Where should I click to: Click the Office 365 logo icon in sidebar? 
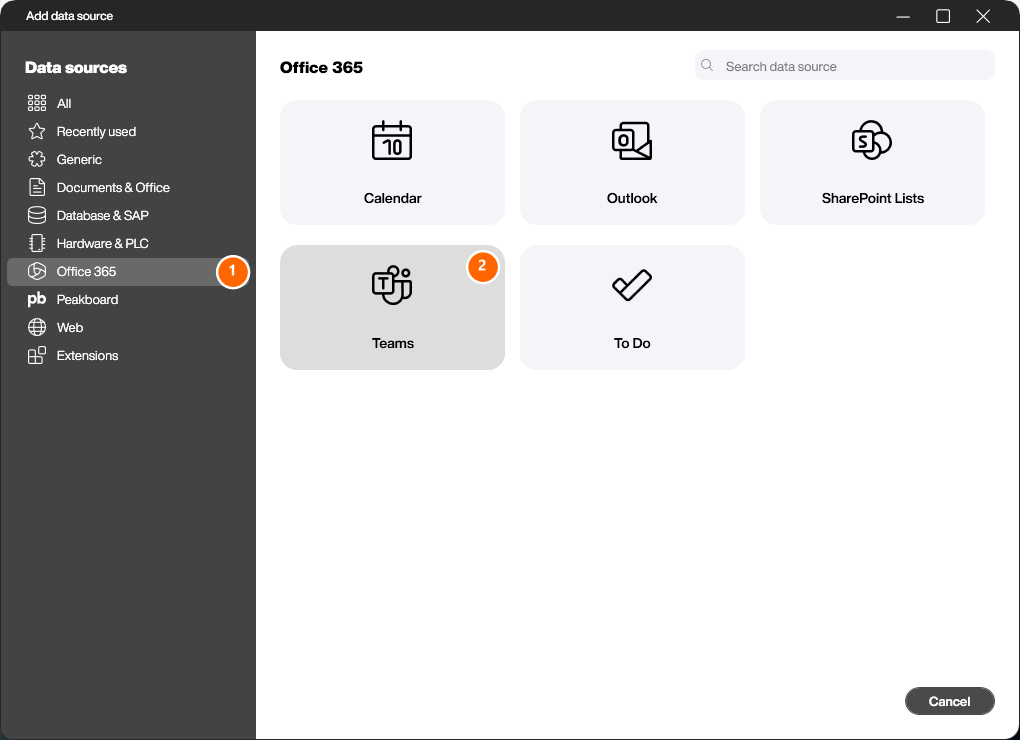pyautogui.click(x=37, y=271)
